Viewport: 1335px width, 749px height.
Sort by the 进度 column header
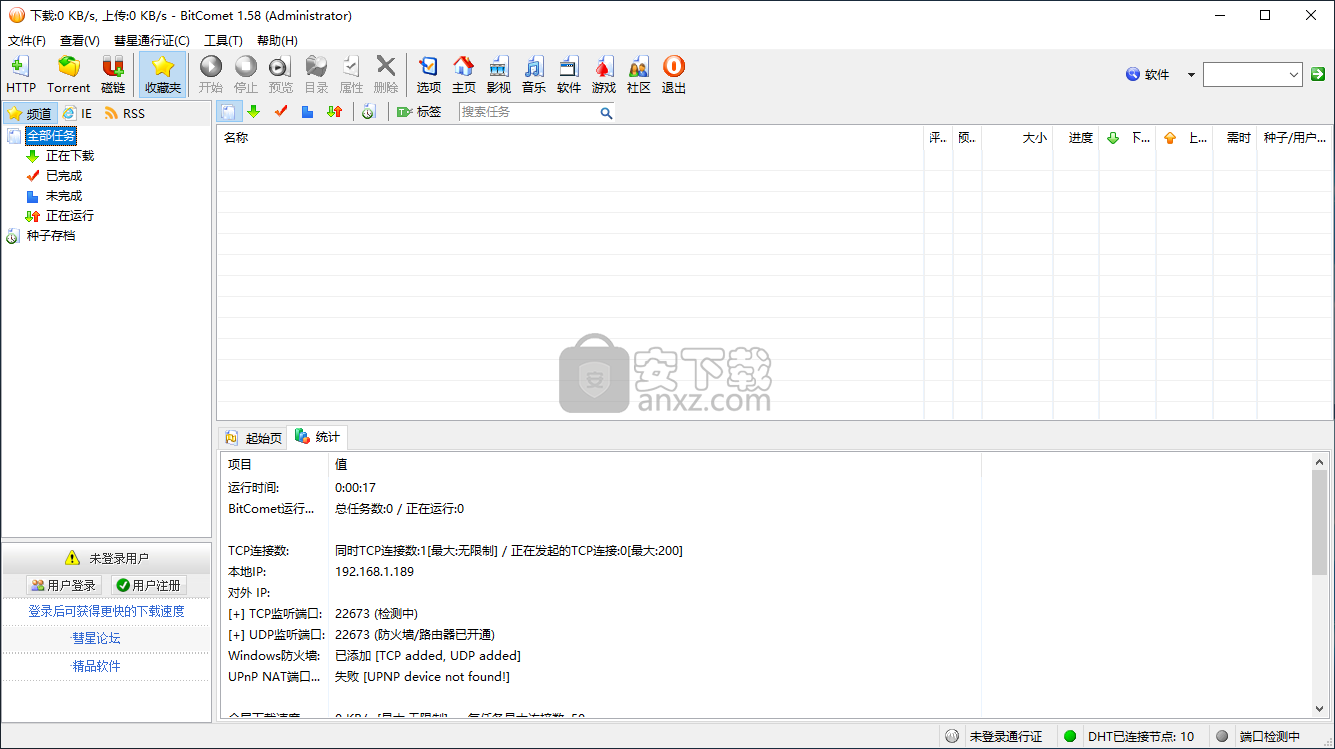(1076, 138)
